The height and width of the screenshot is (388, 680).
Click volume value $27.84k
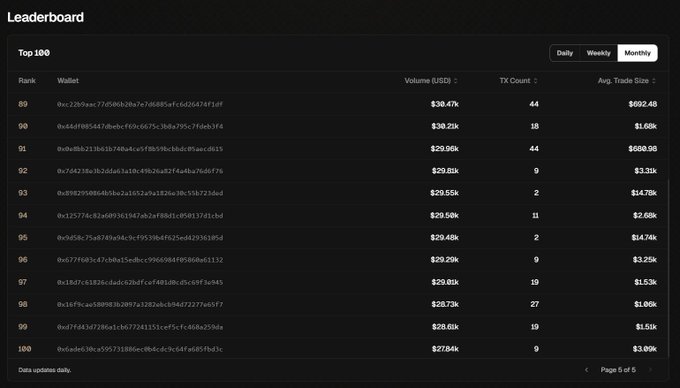[445, 349]
